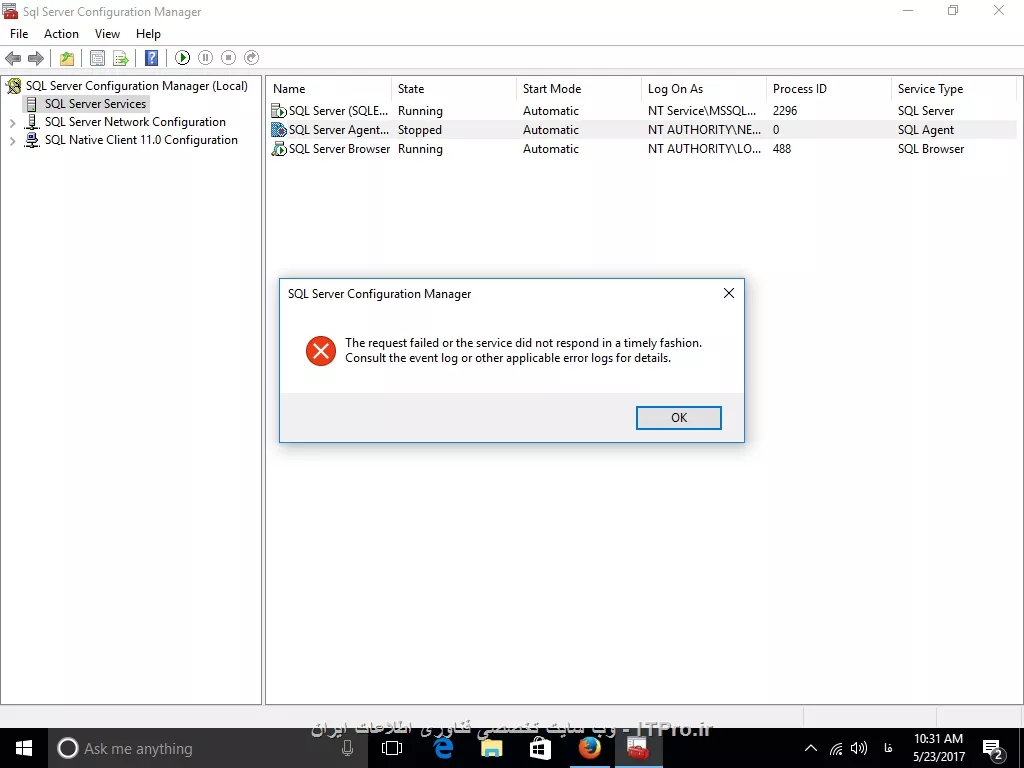Select SQL Server Services in tree
The image size is (1024, 768).
[95, 104]
